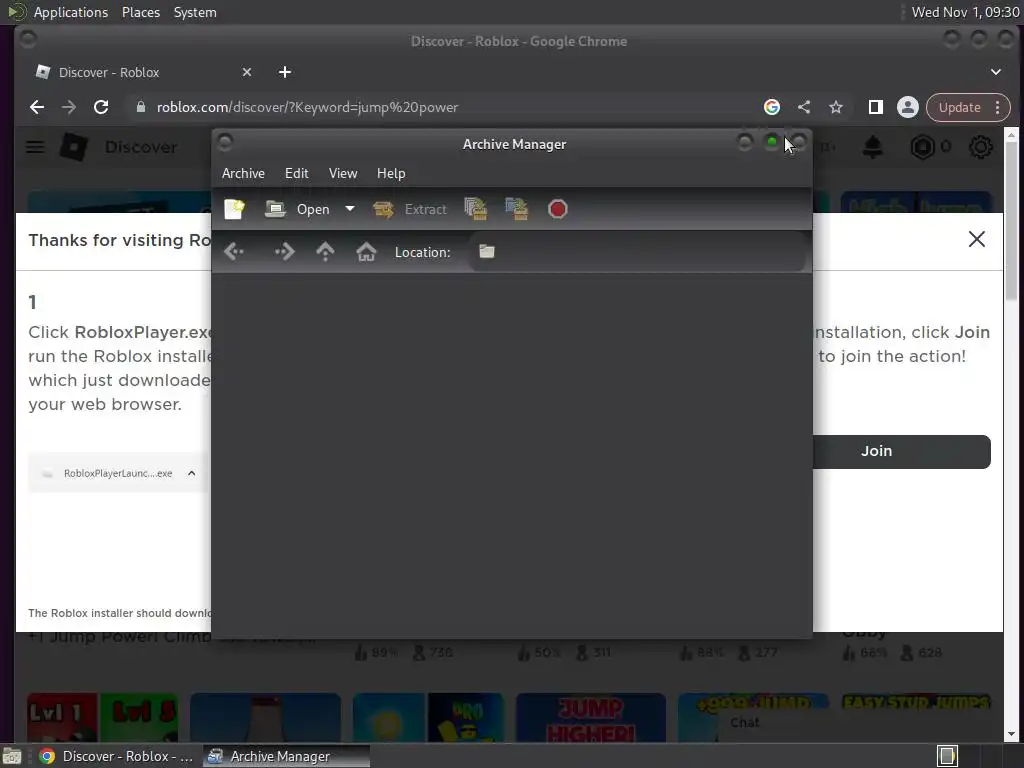Click the padlock site info icon

(x=140, y=107)
